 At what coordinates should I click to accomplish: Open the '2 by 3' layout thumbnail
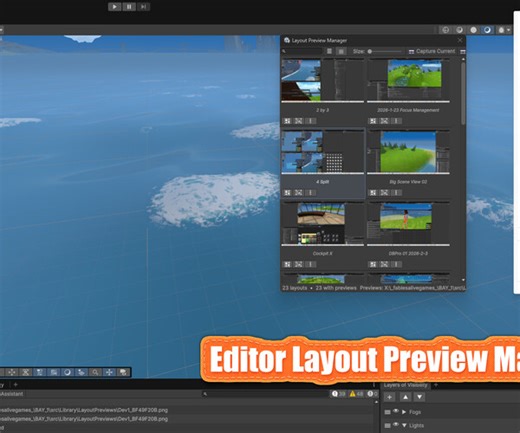point(322,80)
